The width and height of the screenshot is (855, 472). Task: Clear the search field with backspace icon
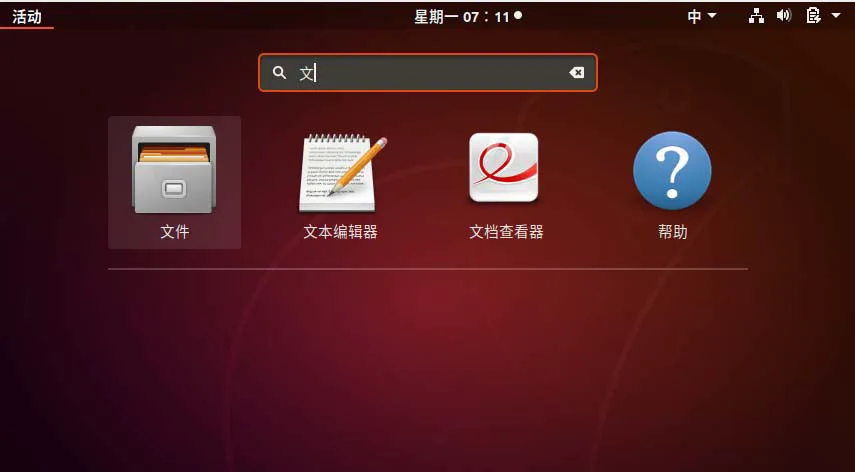pos(576,72)
